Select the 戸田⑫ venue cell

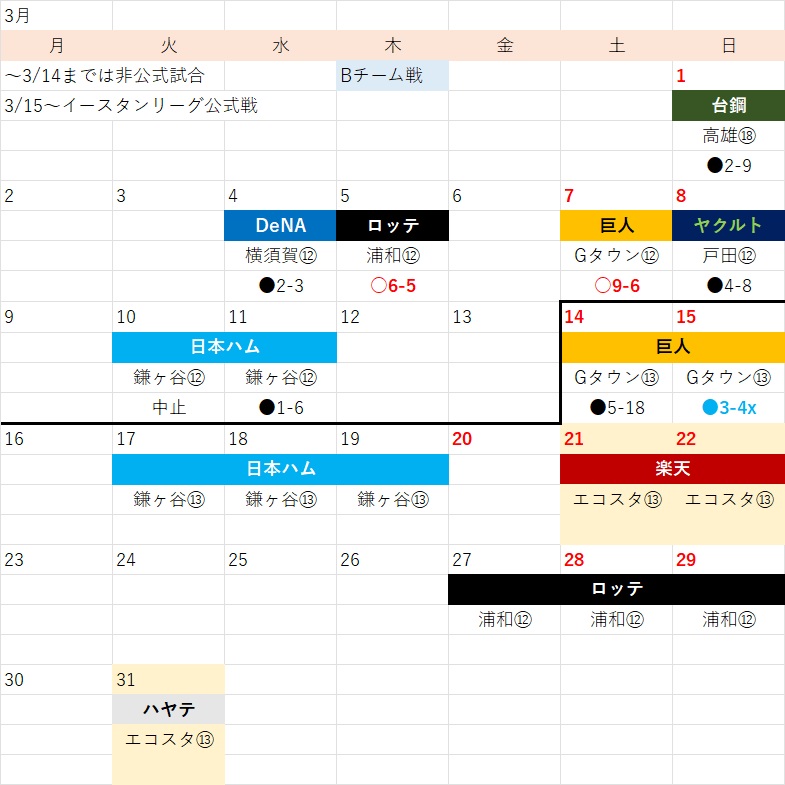(x=728, y=256)
